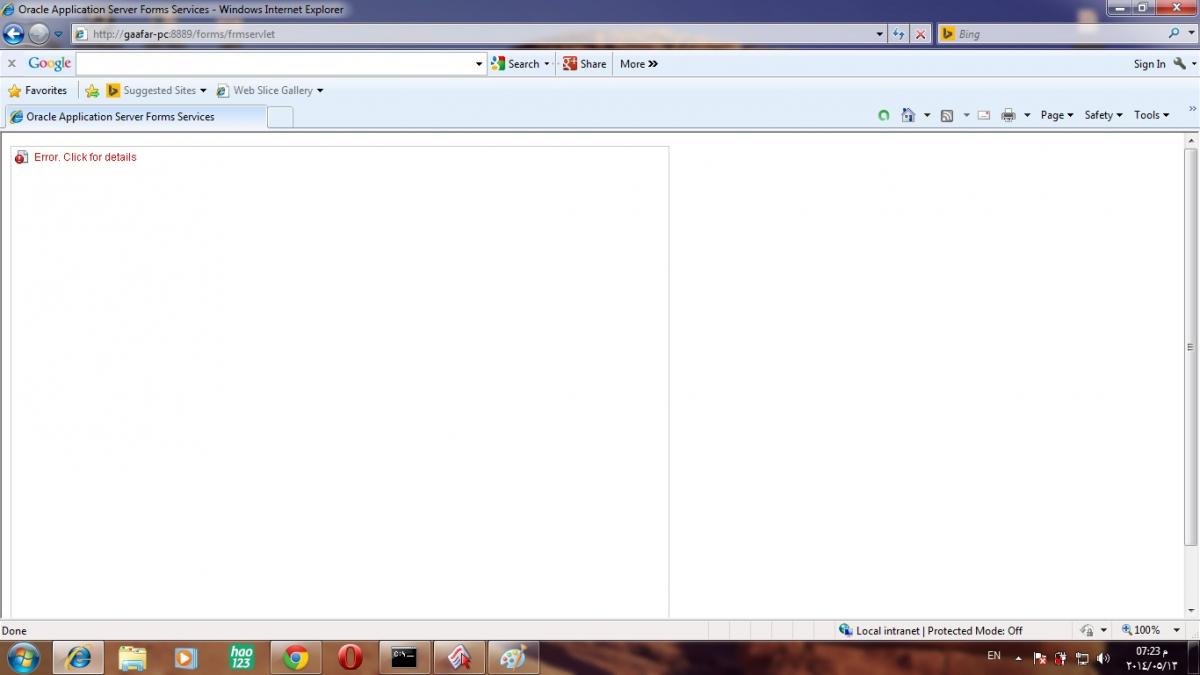Click the Add to Favorites Bar star icon
Screen dimensions: 1200x675
pos(92,90)
